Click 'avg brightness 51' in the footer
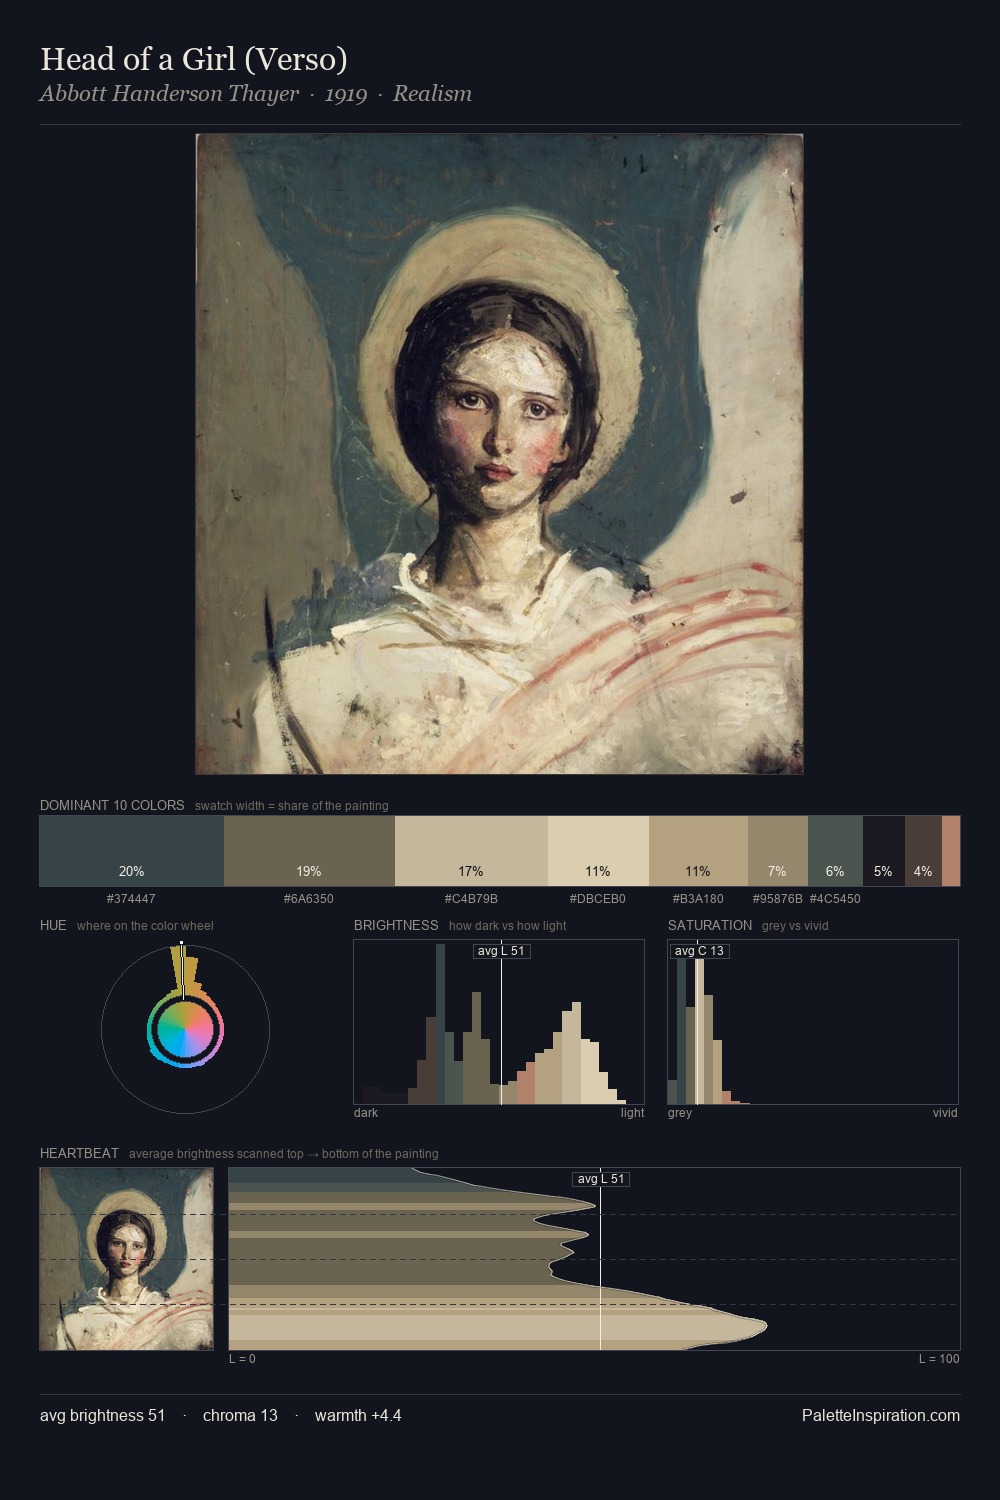This screenshot has width=1000, height=1500. point(103,1415)
